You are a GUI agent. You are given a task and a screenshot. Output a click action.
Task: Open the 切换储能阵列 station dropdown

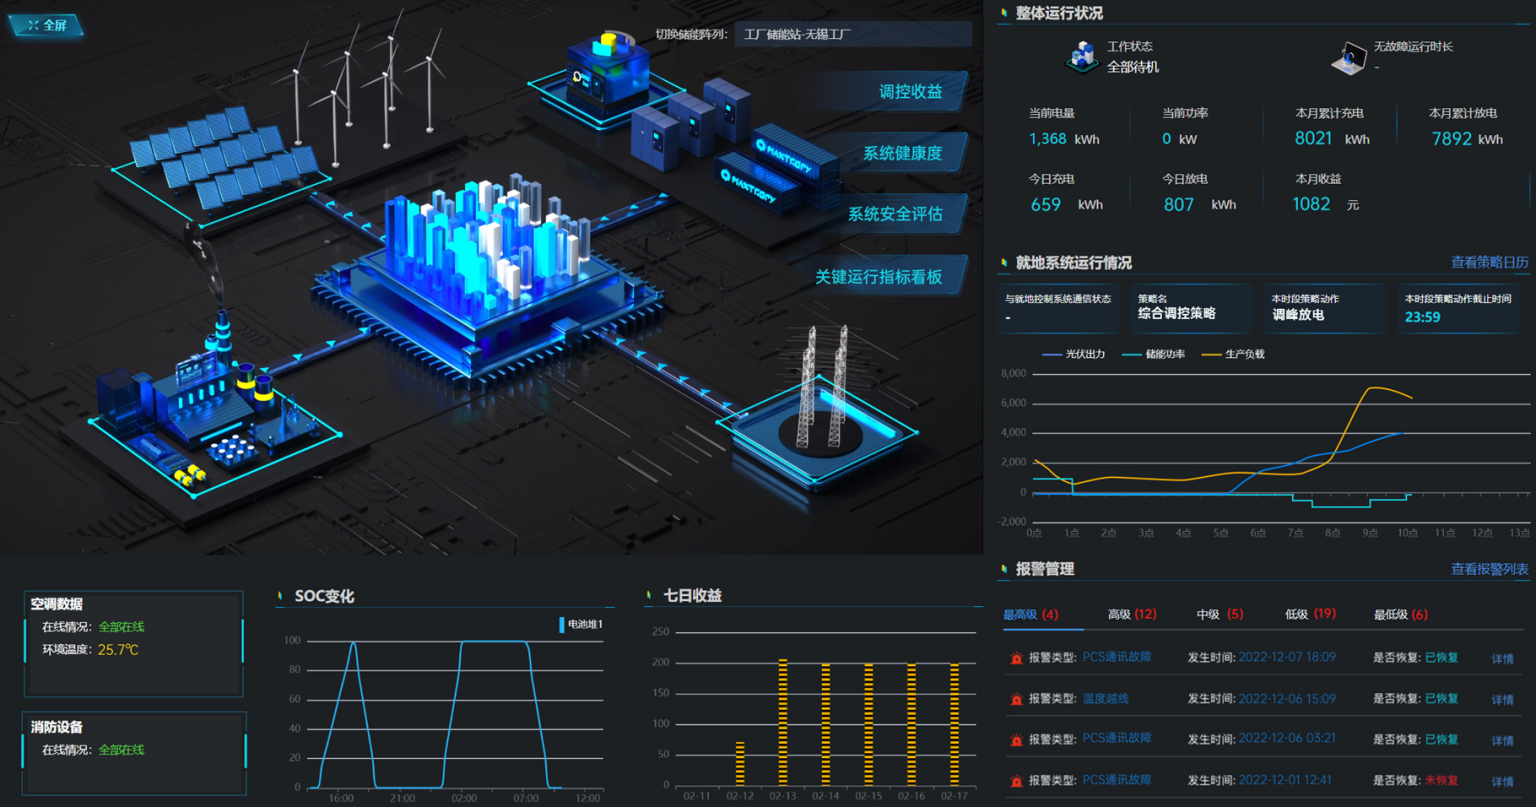click(x=852, y=34)
